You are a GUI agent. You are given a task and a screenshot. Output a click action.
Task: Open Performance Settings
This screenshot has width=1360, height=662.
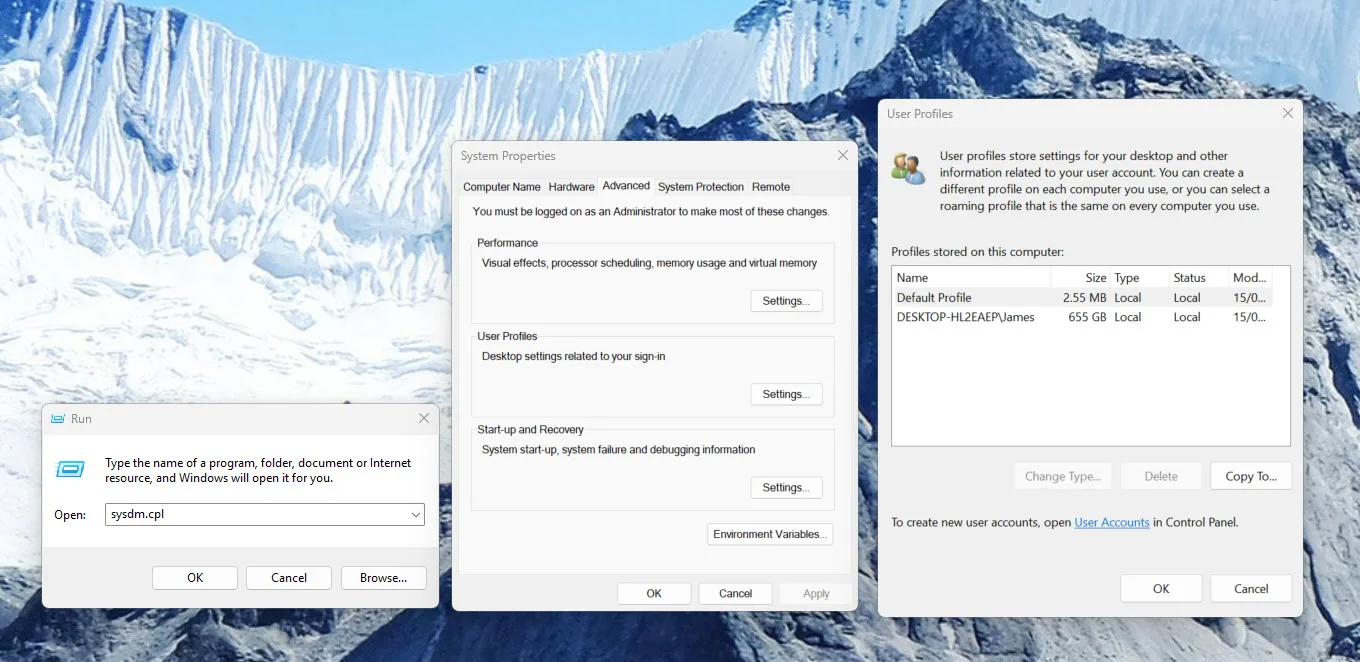pyautogui.click(x=786, y=300)
